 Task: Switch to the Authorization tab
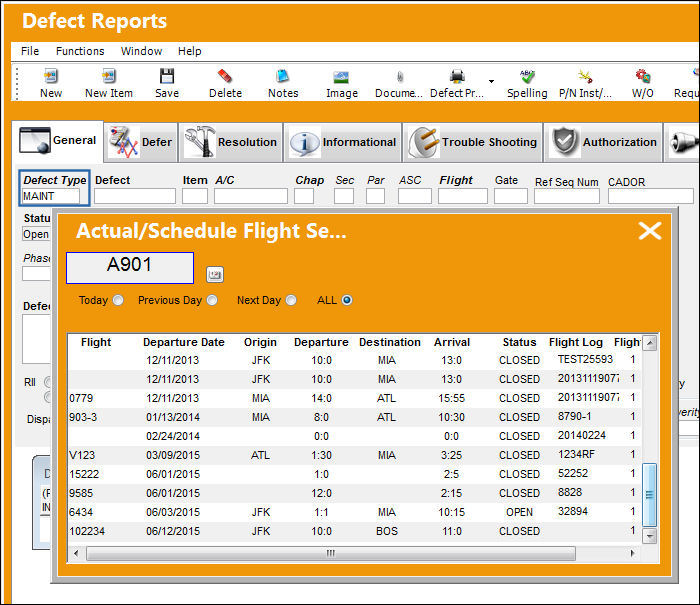[x=603, y=142]
